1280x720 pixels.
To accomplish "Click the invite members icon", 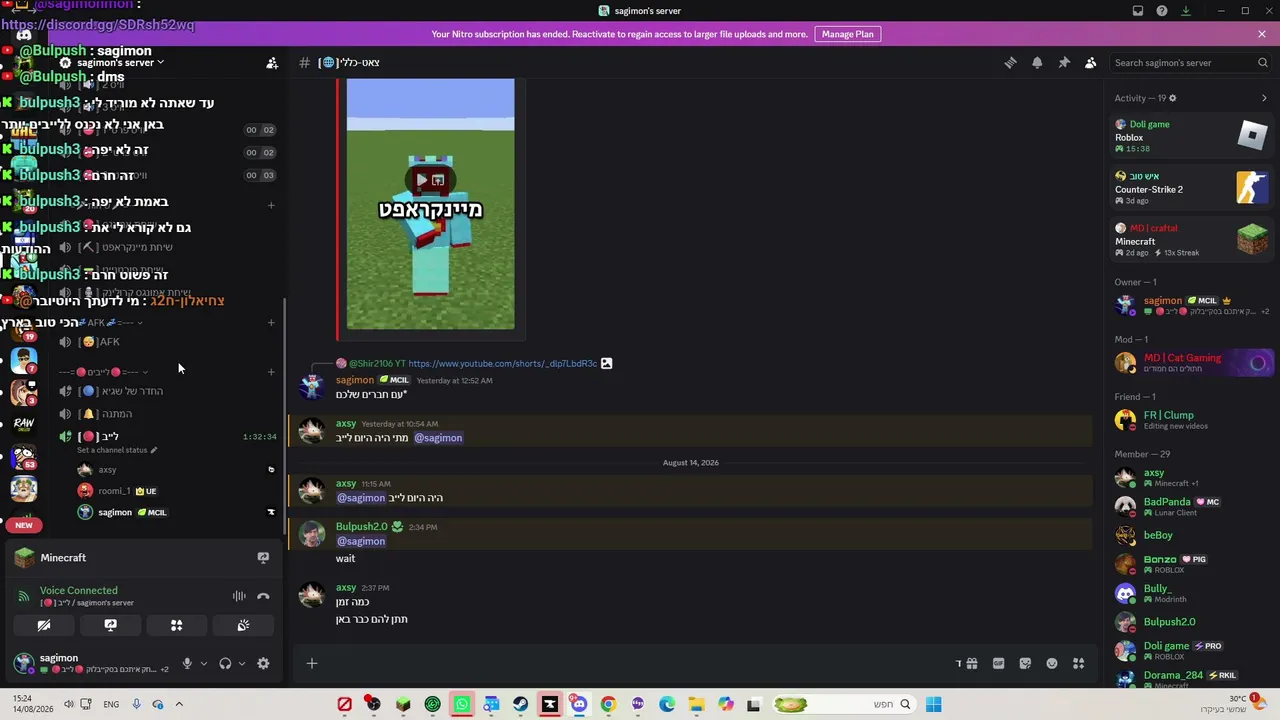I will click(272, 62).
